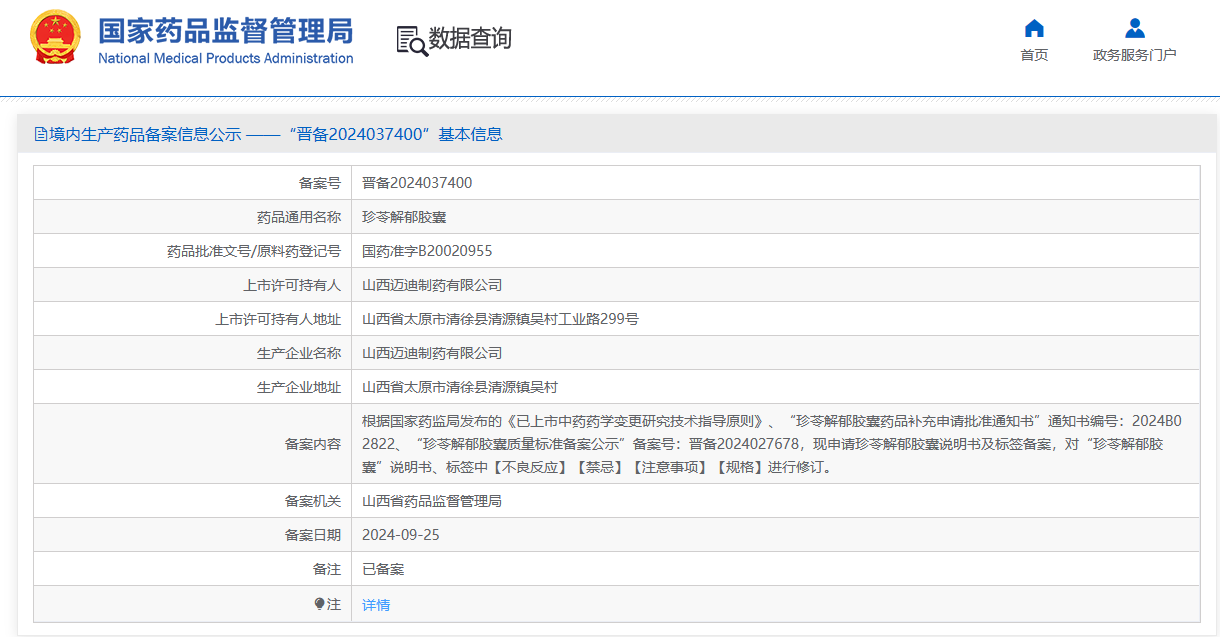Image resolution: width=1220 pixels, height=637 pixels.
Task: Click the 备案日期 label cell
Action: point(193,535)
